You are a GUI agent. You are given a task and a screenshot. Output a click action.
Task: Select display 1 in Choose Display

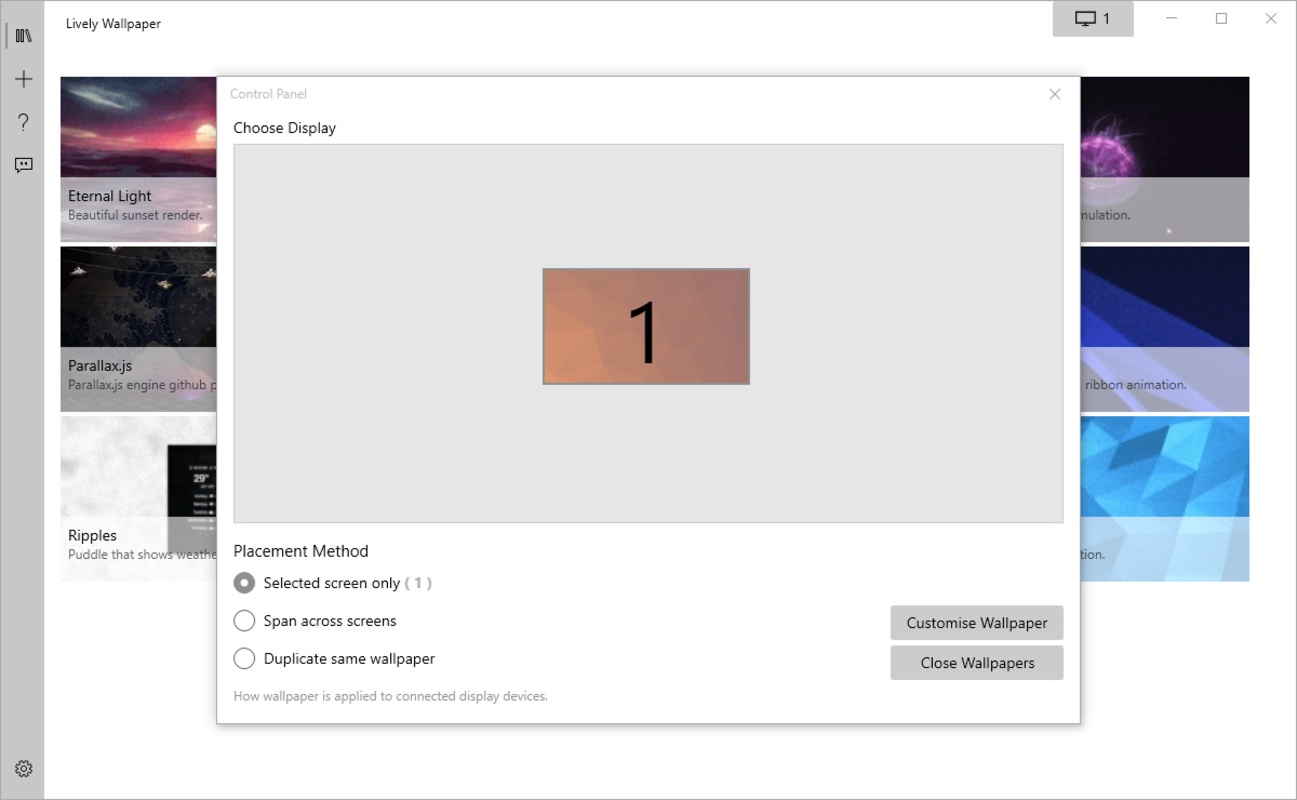coord(646,326)
